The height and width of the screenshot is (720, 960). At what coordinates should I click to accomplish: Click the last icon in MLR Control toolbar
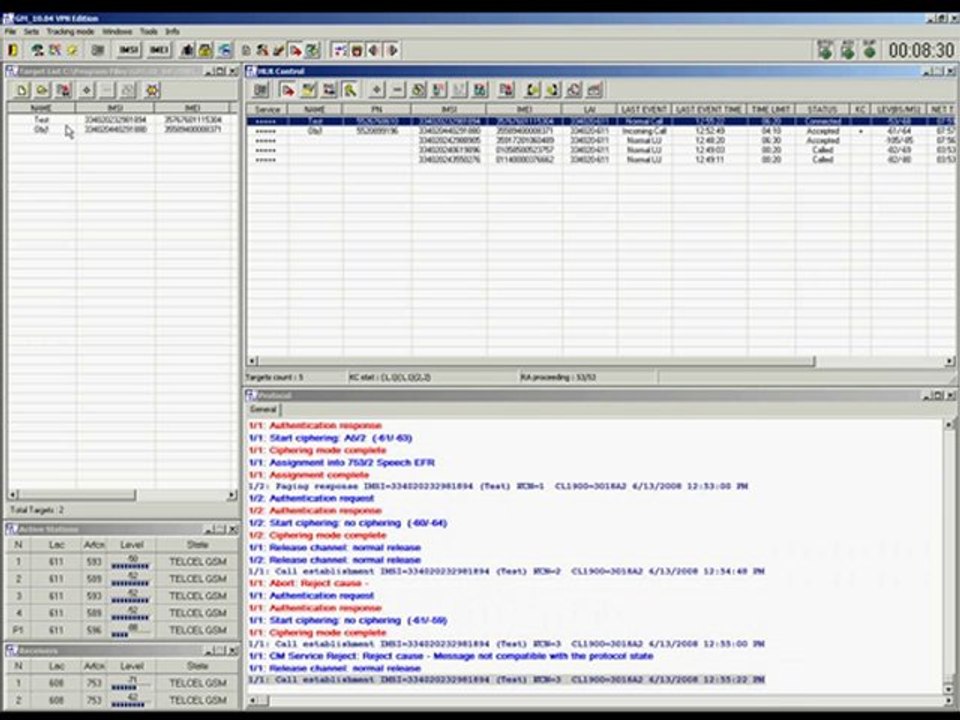pyautogui.click(x=594, y=90)
